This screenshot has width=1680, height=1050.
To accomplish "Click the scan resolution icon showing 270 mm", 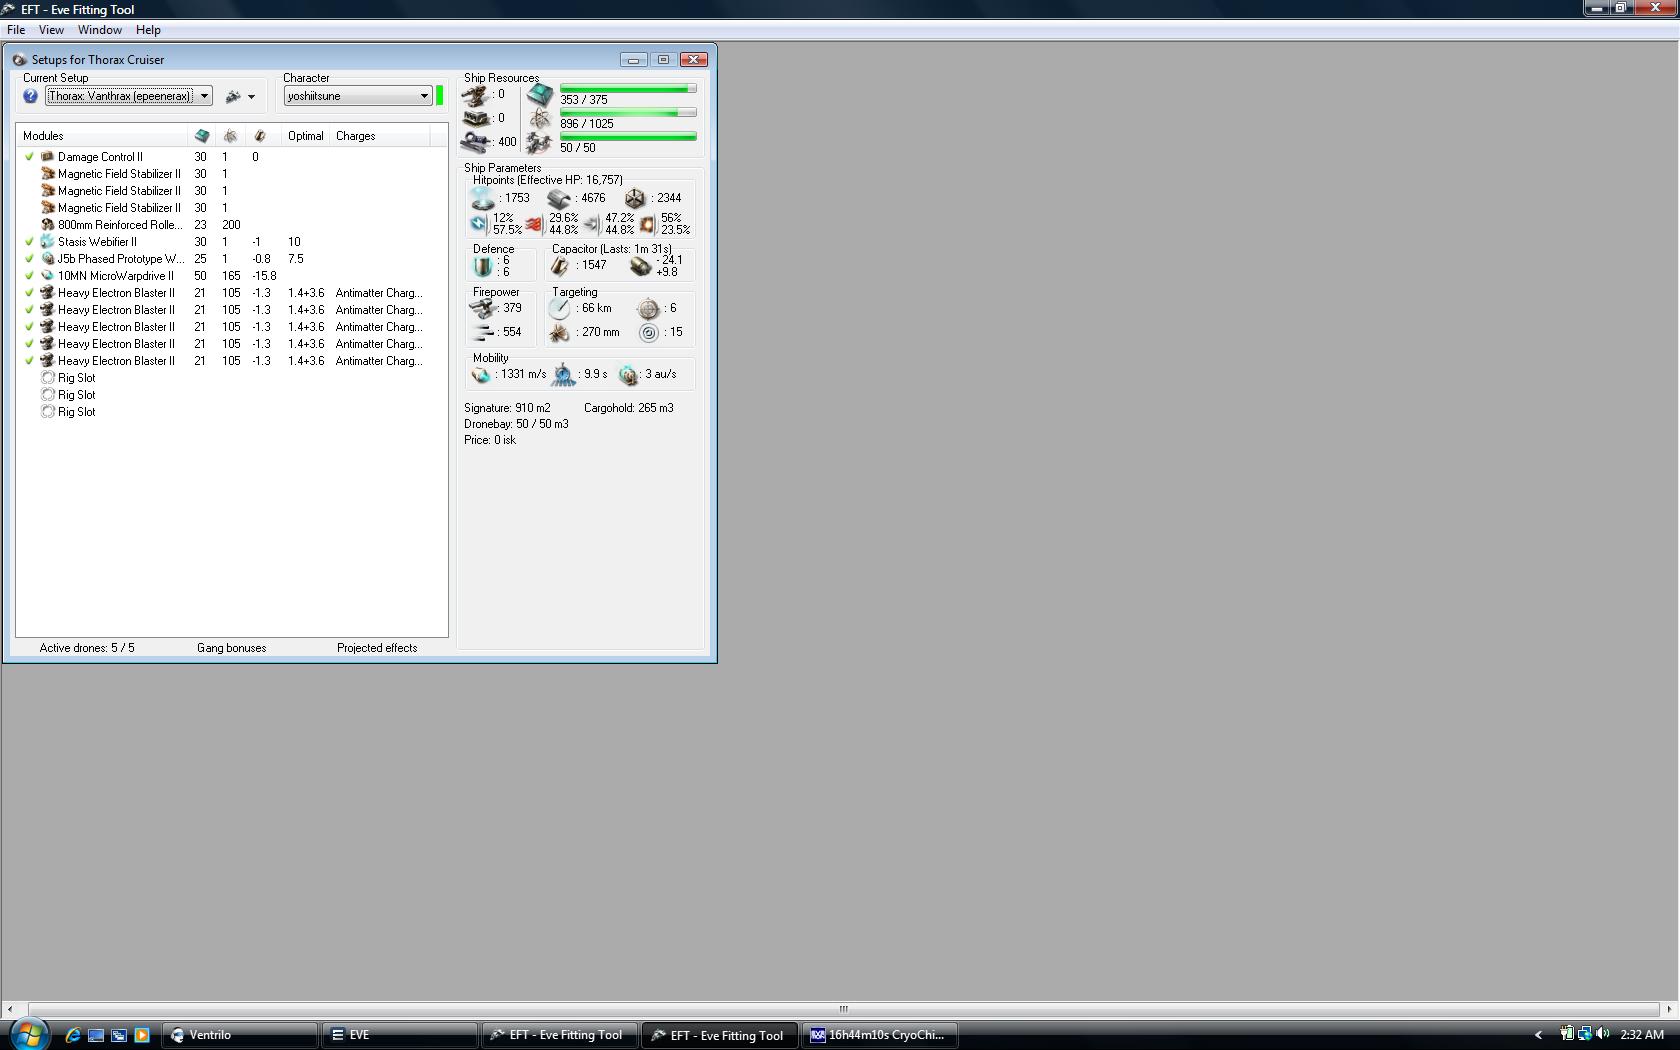I will tap(560, 333).
